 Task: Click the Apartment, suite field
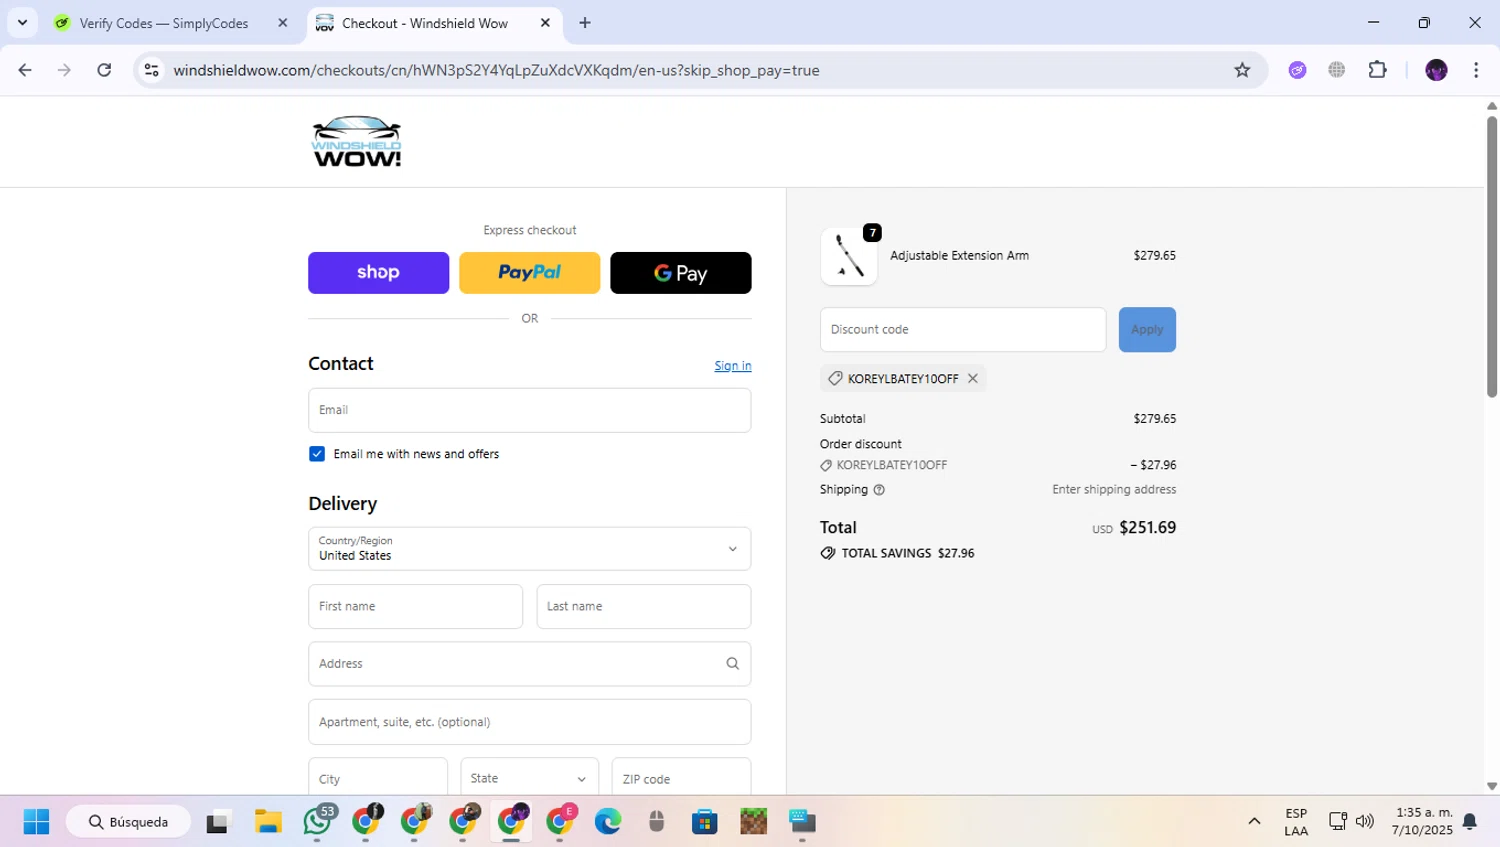pyautogui.click(x=529, y=722)
